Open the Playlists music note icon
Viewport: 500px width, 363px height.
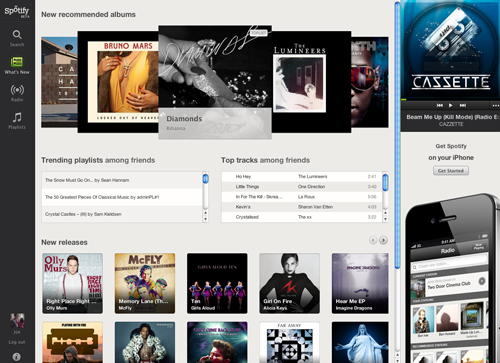click(x=17, y=117)
